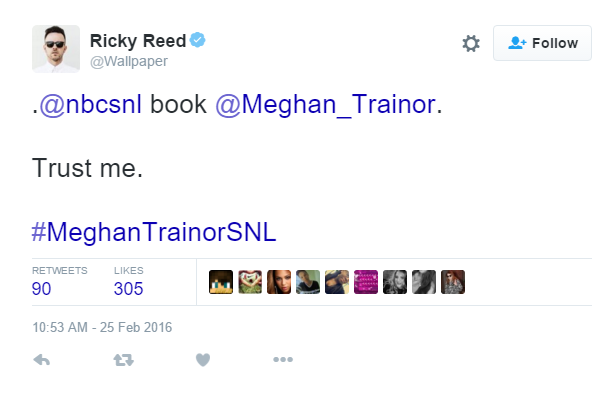Open the @Meghan_Trainor mention

pyautogui.click(x=326, y=104)
